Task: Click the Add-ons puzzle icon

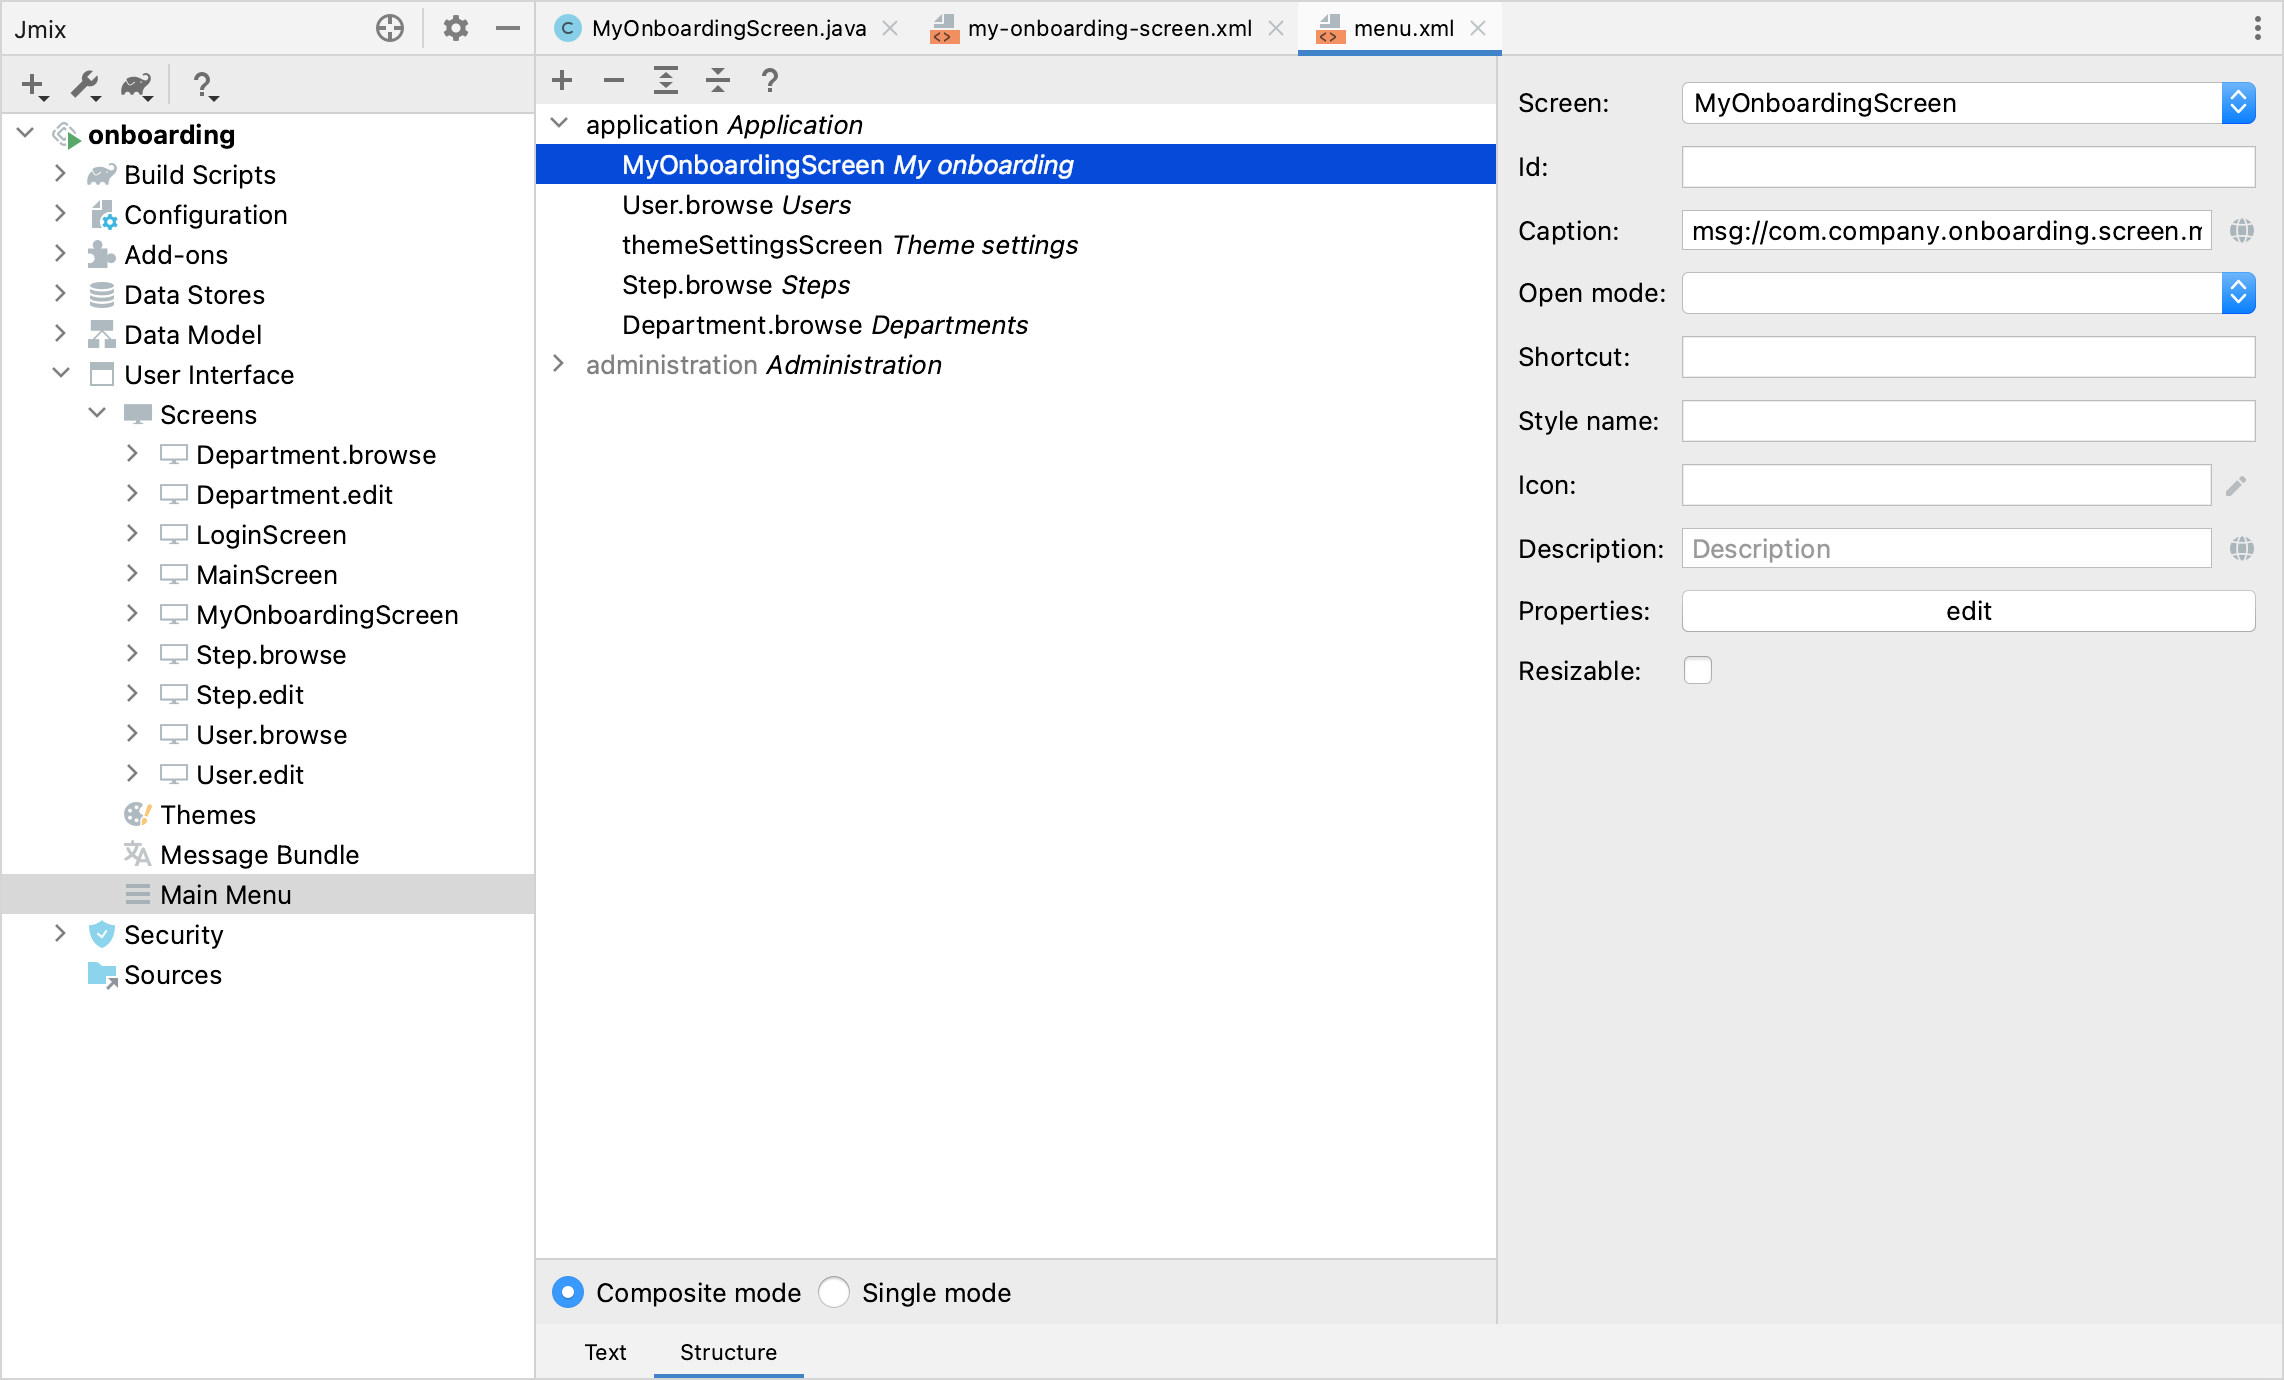Action: (x=102, y=254)
